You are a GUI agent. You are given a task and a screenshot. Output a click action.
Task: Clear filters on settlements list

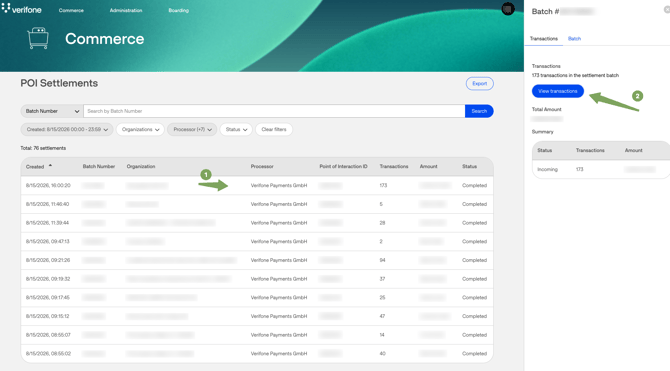click(x=274, y=130)
